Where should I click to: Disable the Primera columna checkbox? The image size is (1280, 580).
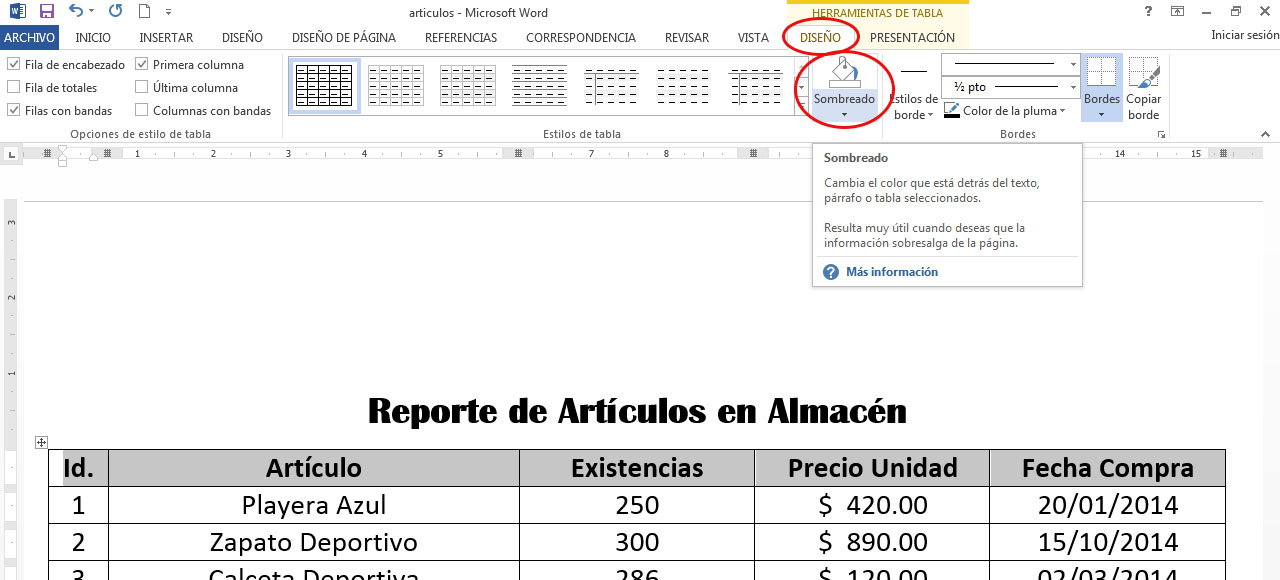pos(140,64)
